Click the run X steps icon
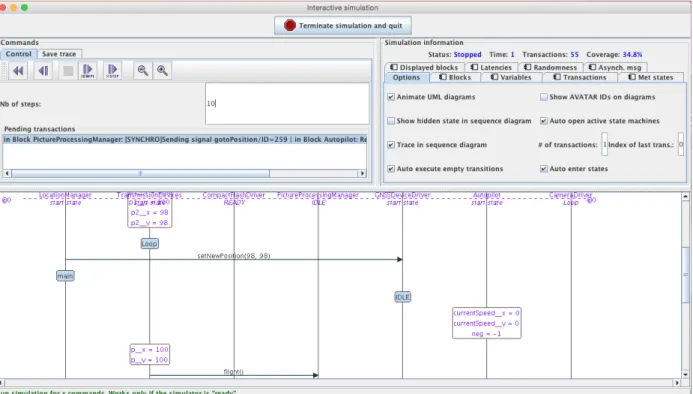 point(112,70)
